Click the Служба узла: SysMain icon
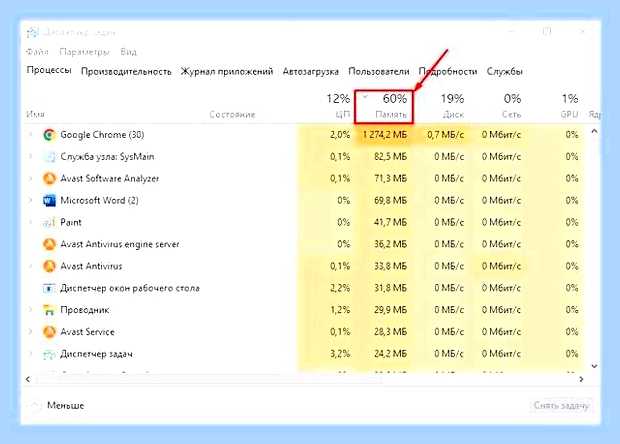Viewport: 620px width, 444px height. [49, 157]
